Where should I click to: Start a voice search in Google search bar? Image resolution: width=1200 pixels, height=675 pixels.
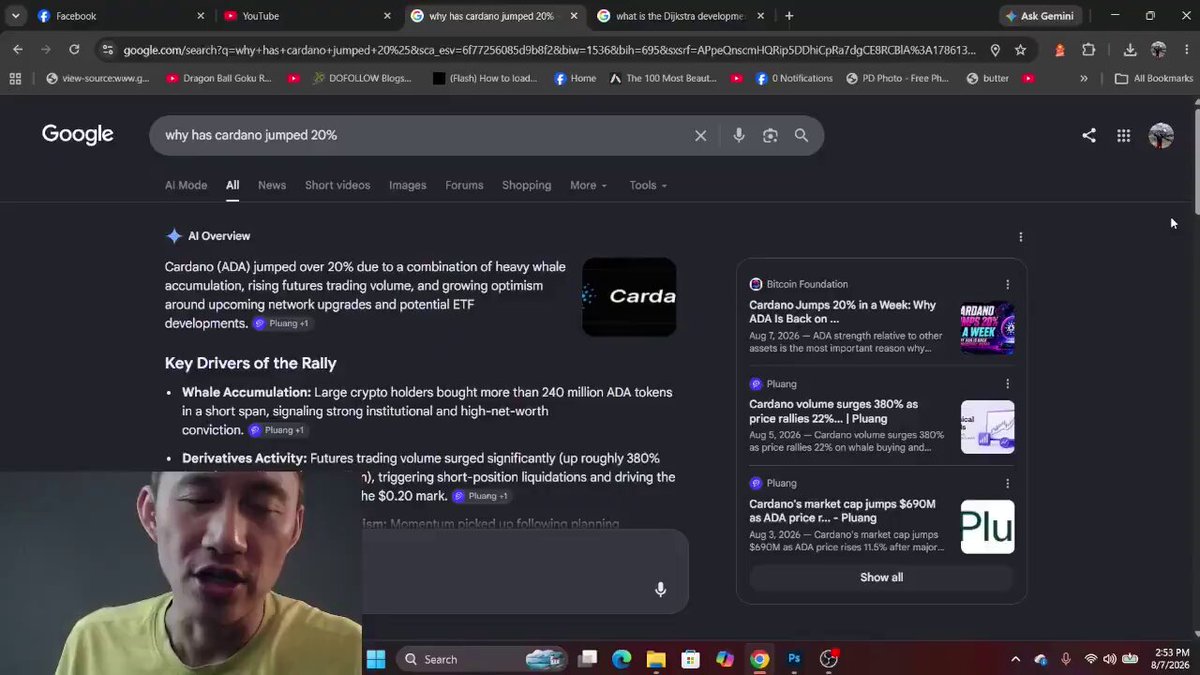click(739, 136)
